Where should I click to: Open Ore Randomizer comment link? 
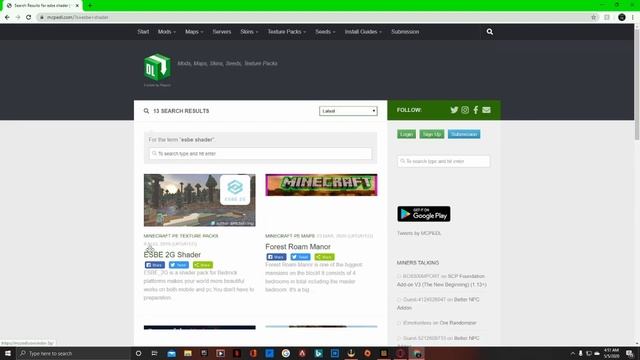coord(458,323)
